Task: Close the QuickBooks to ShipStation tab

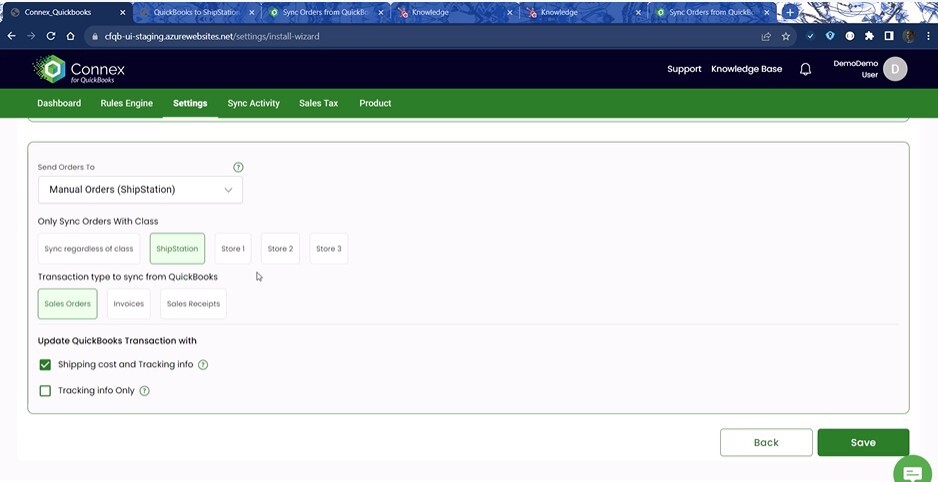Action: pyautogui.click(x=251, y=12)
